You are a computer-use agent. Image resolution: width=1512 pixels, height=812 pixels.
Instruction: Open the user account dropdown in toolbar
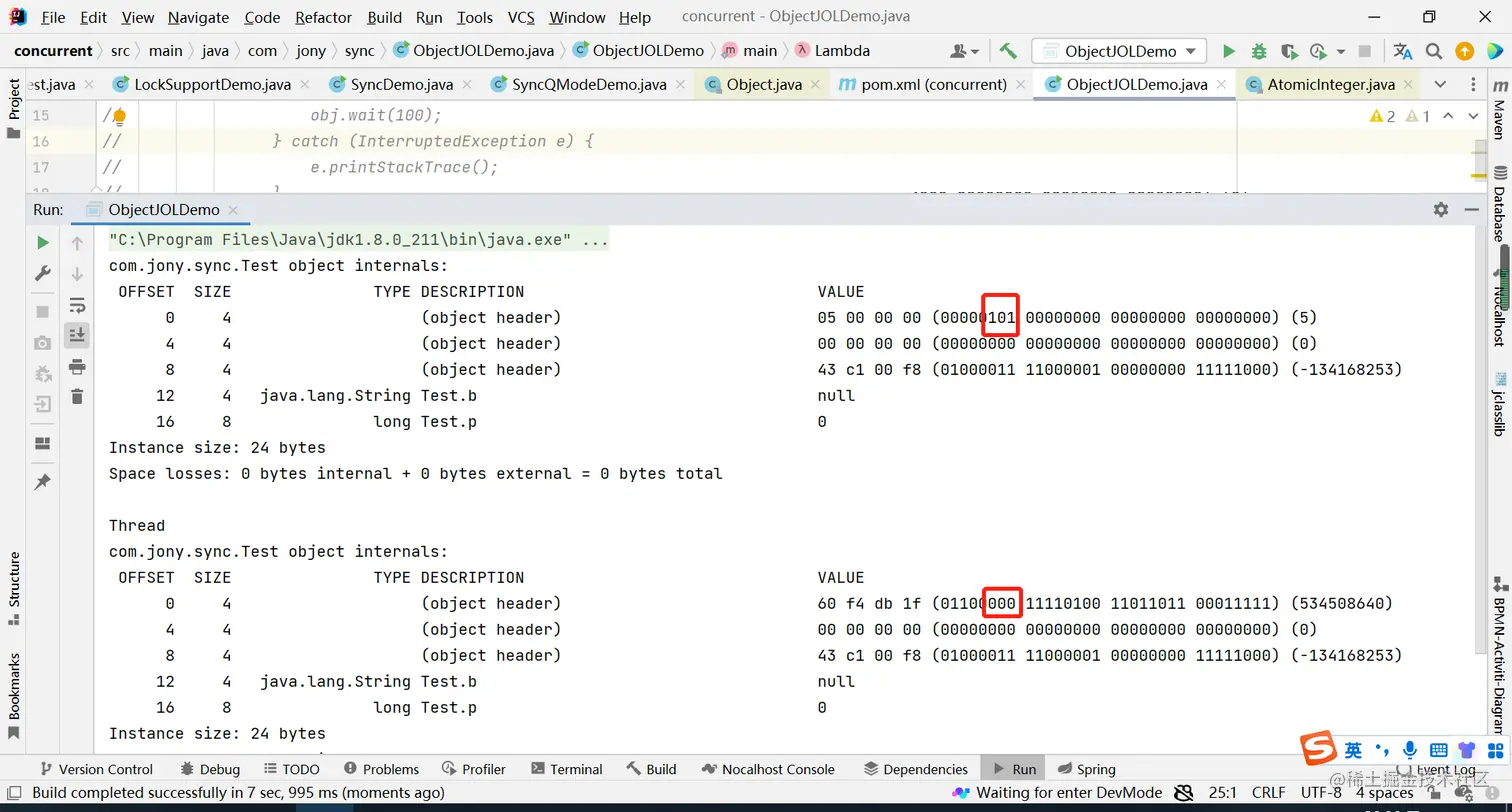tap(964, 51)
